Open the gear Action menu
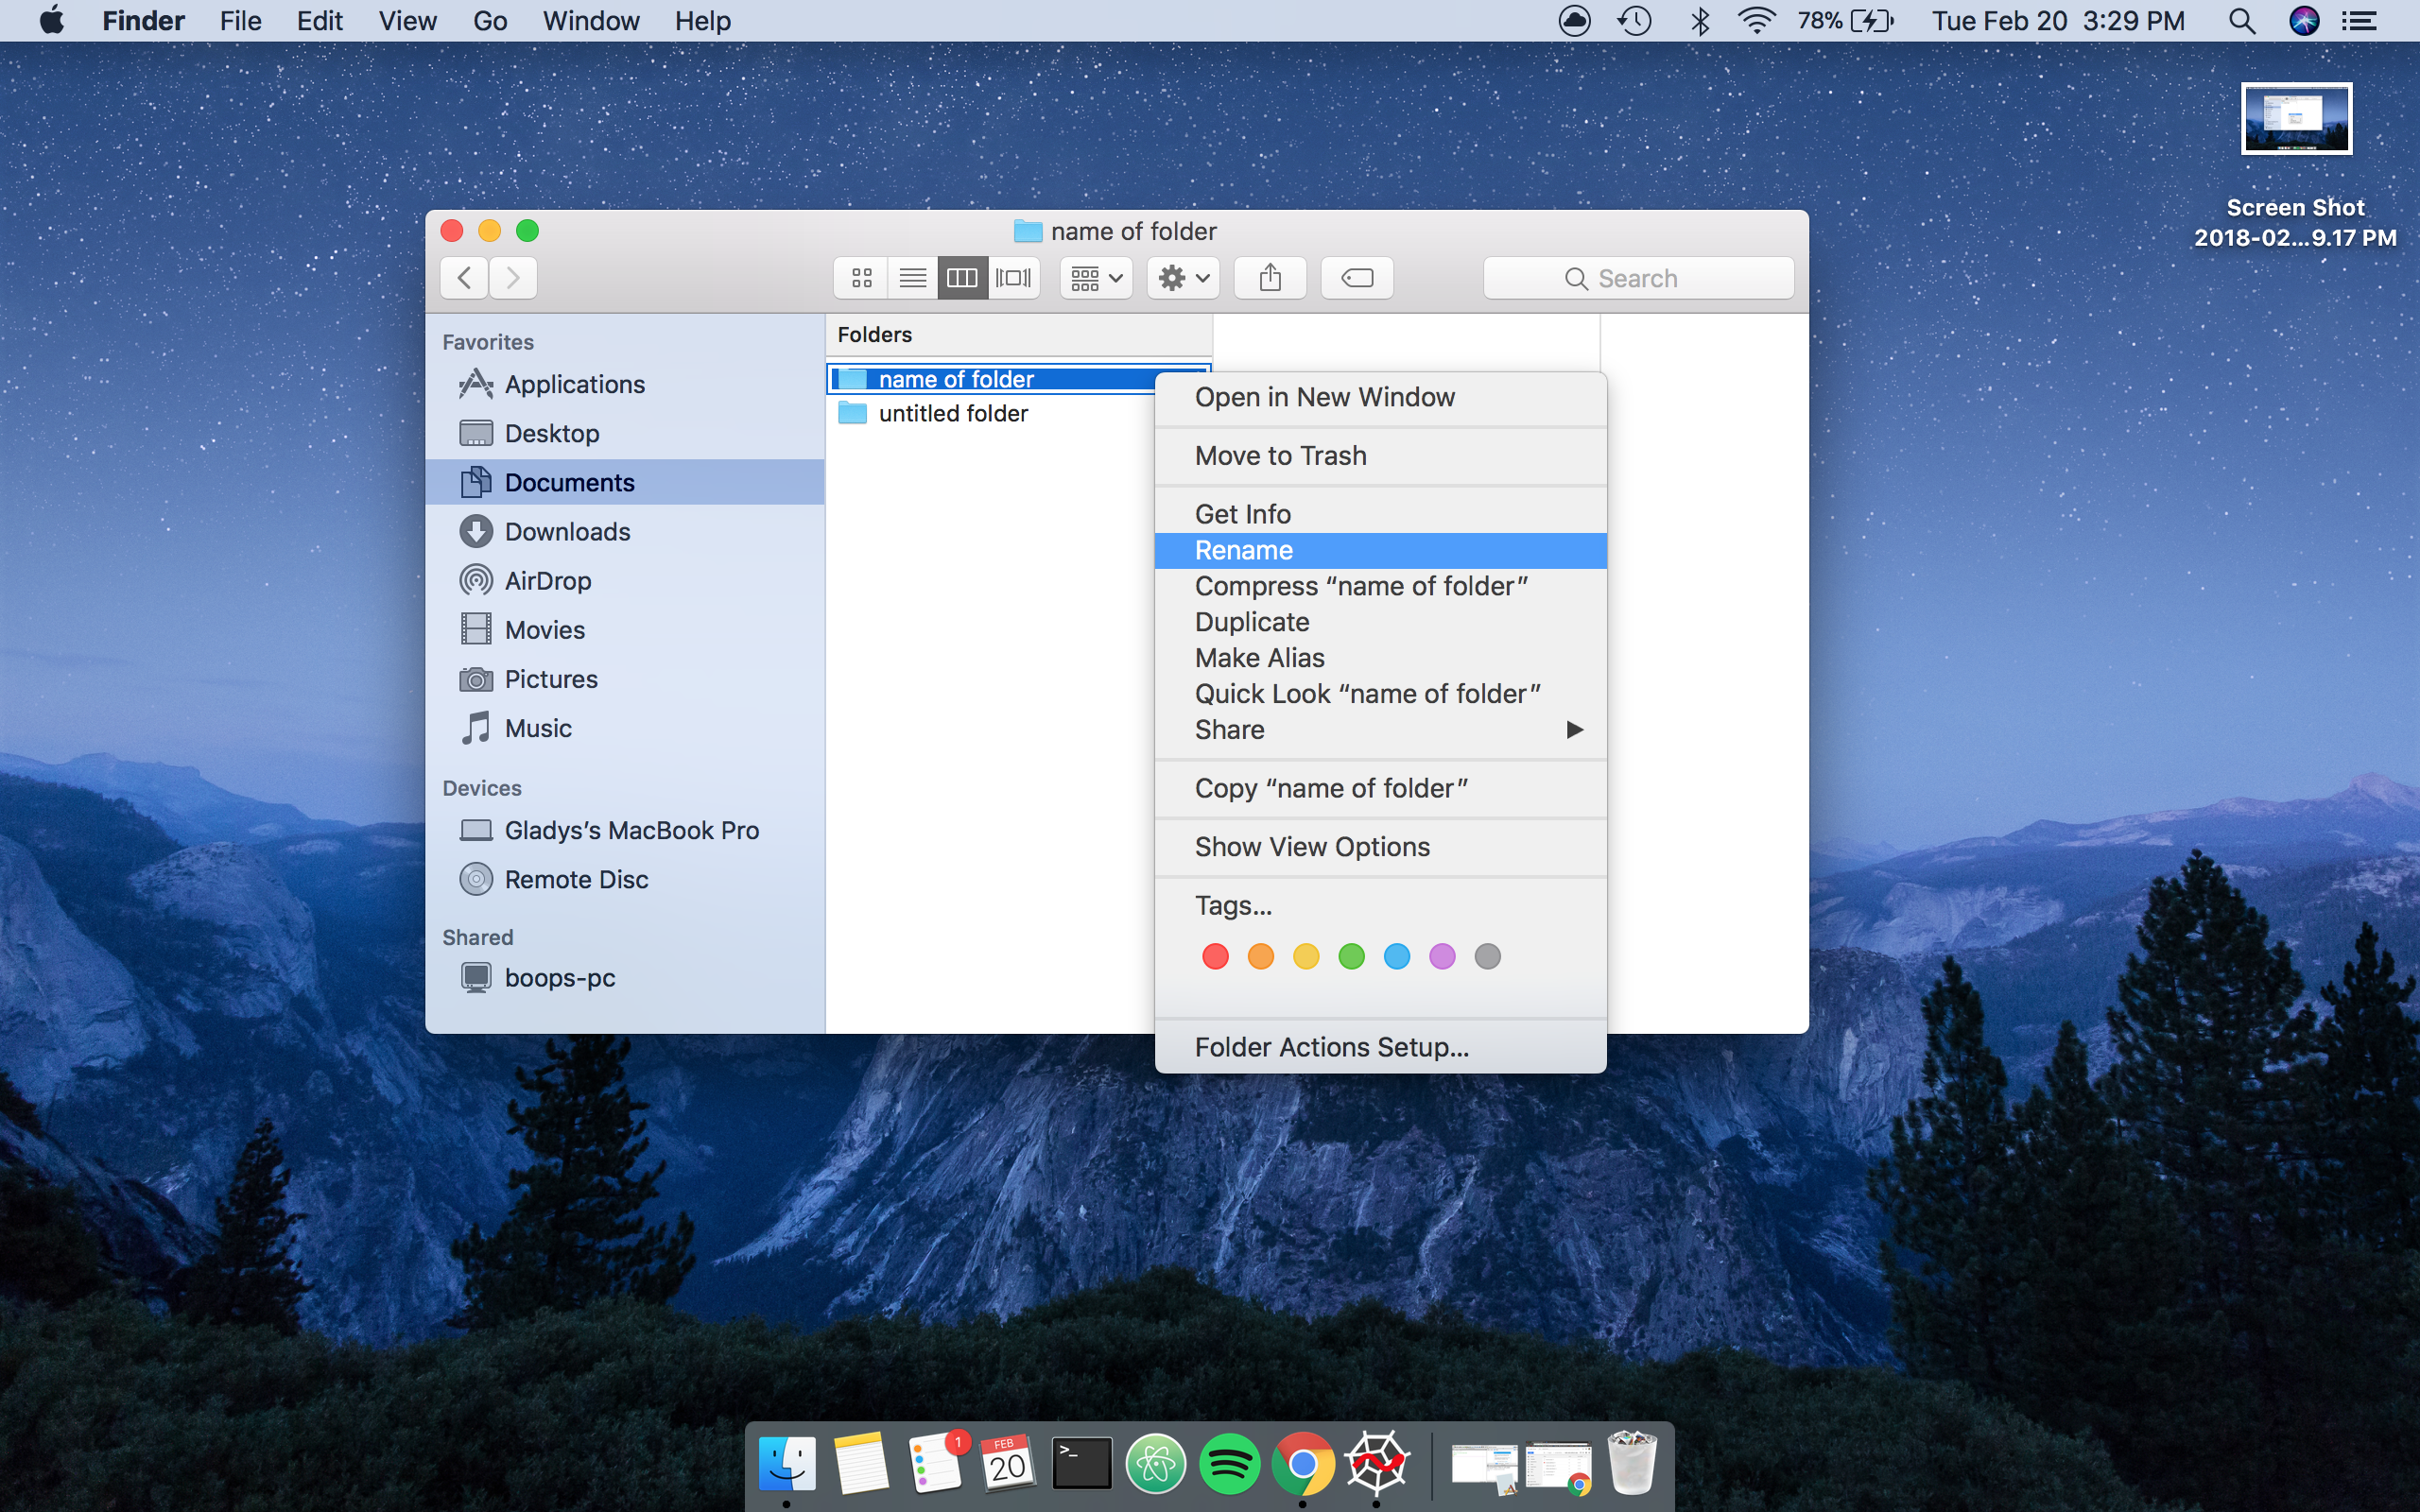Screen dimensions: 2420x1512 (1183, 278)
